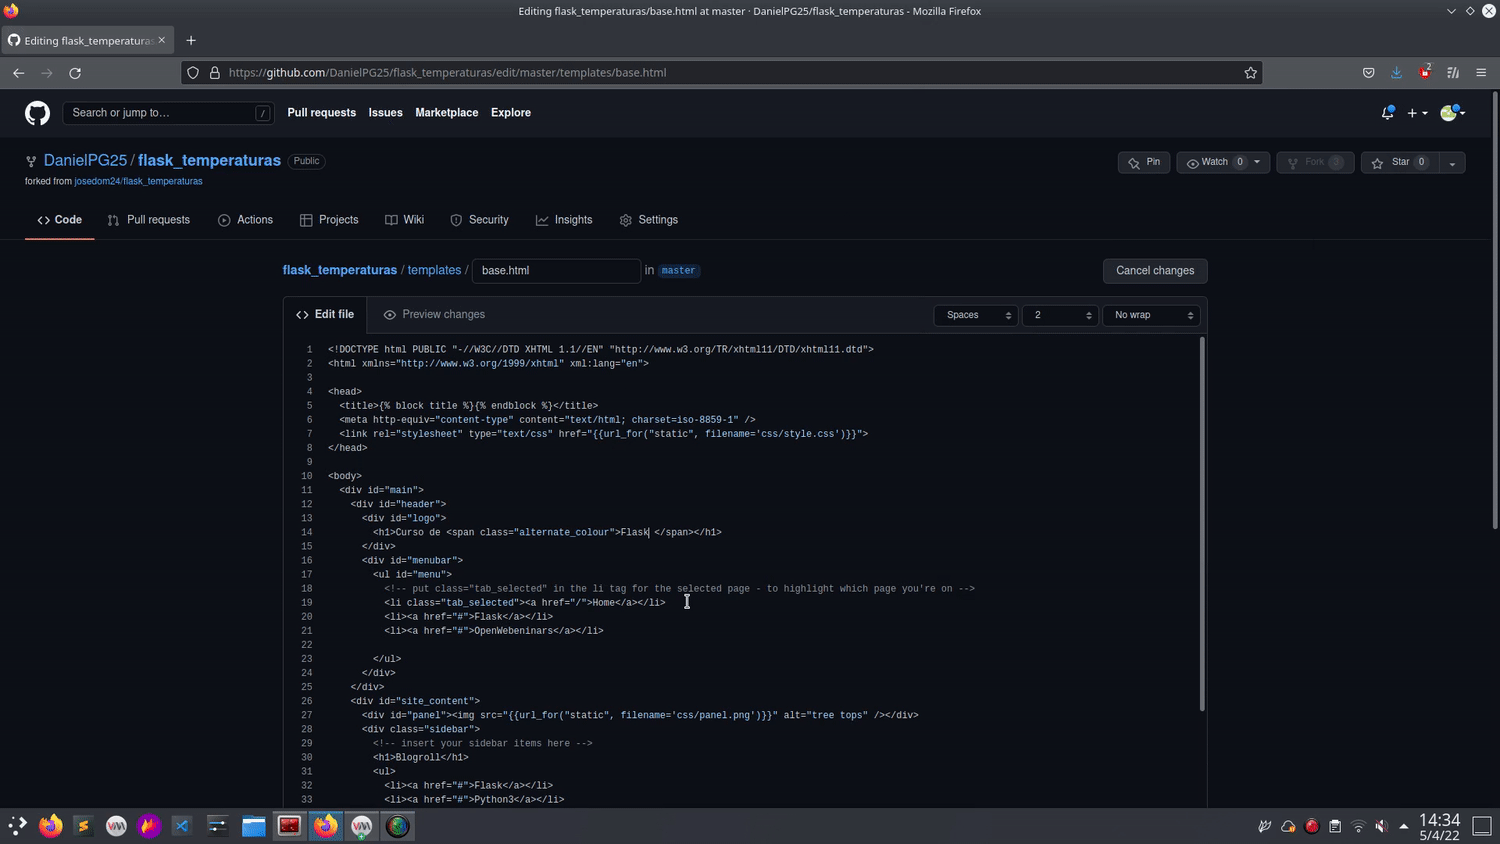Open the No wrap mode dropdown

pyautogui.click(x=1151, y=315)
